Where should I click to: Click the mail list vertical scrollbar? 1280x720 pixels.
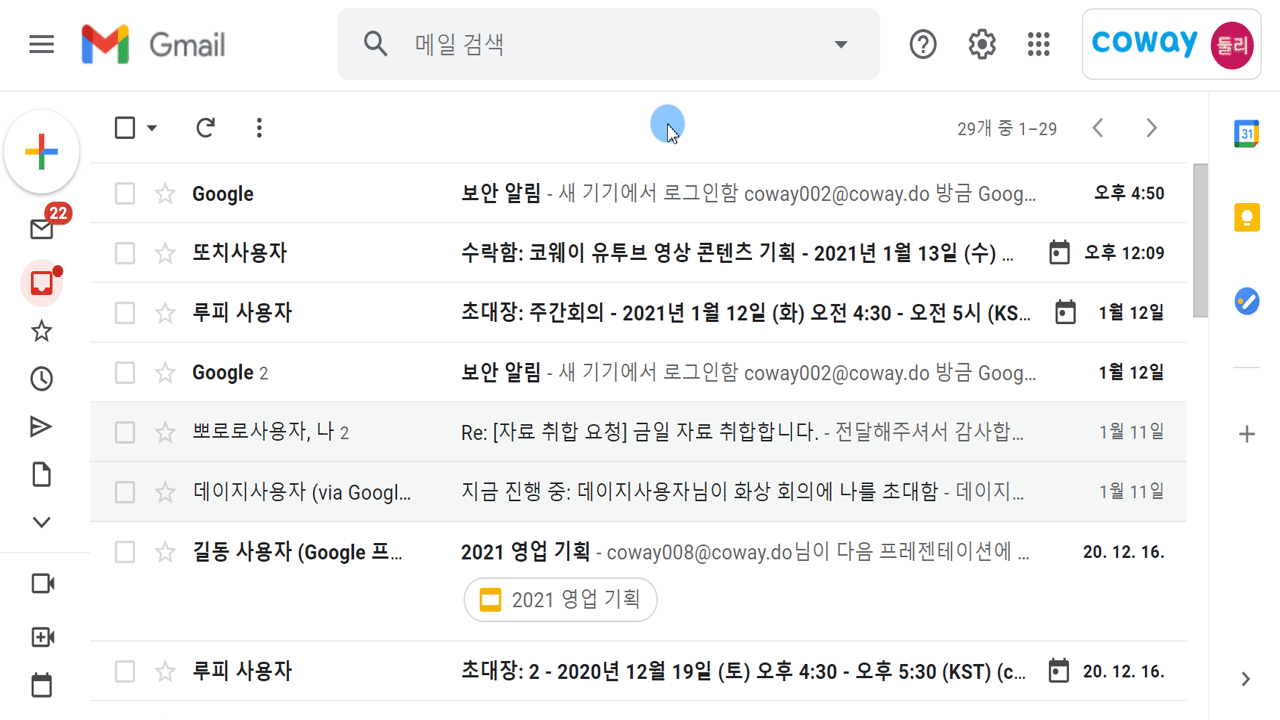1200,241
